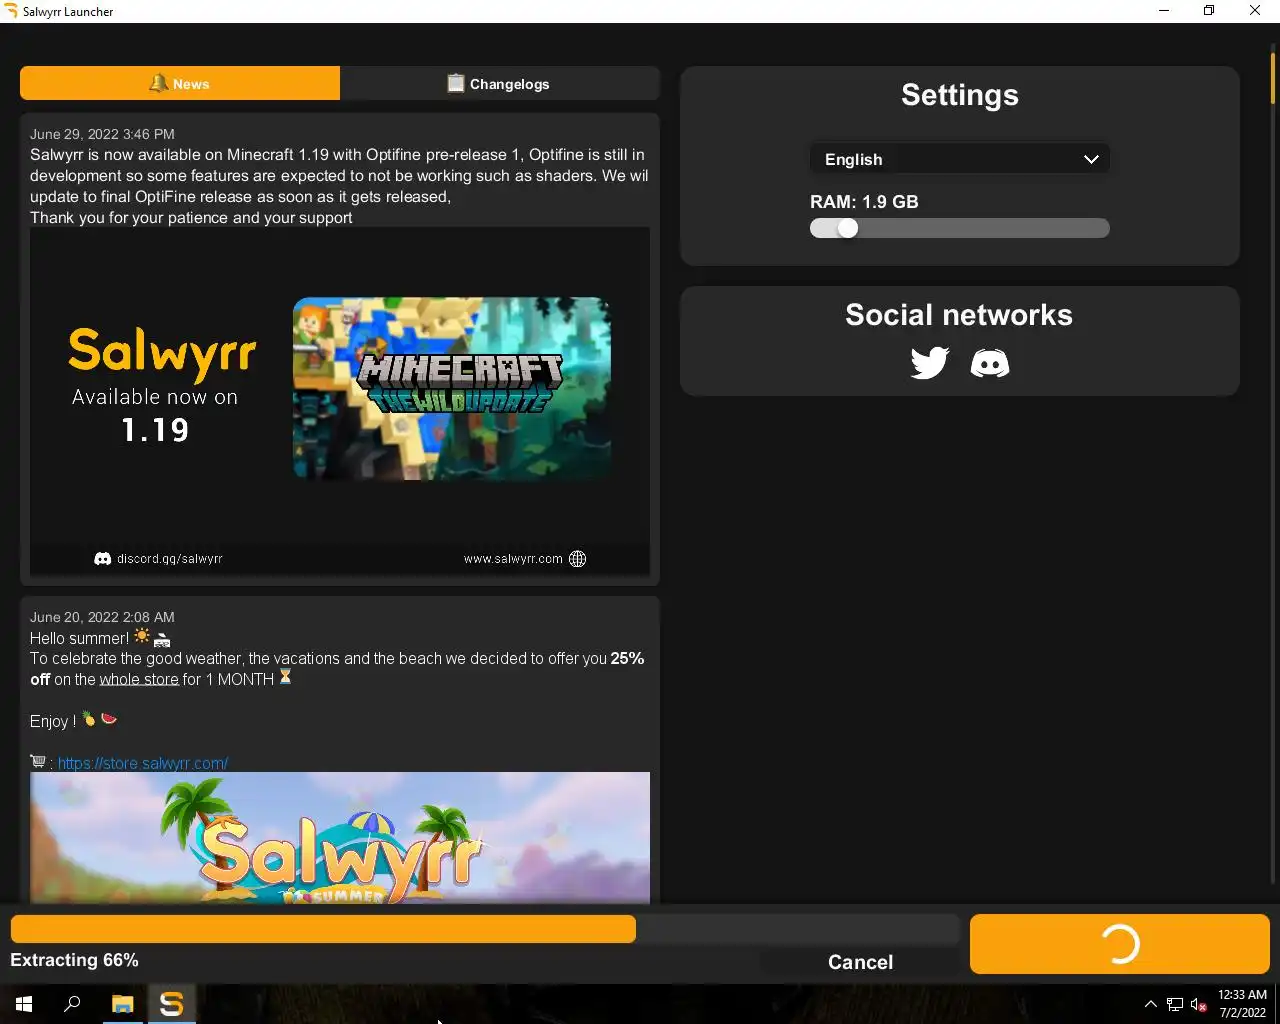Open File Explorer from the taskbar

(x=122, y=1004)
